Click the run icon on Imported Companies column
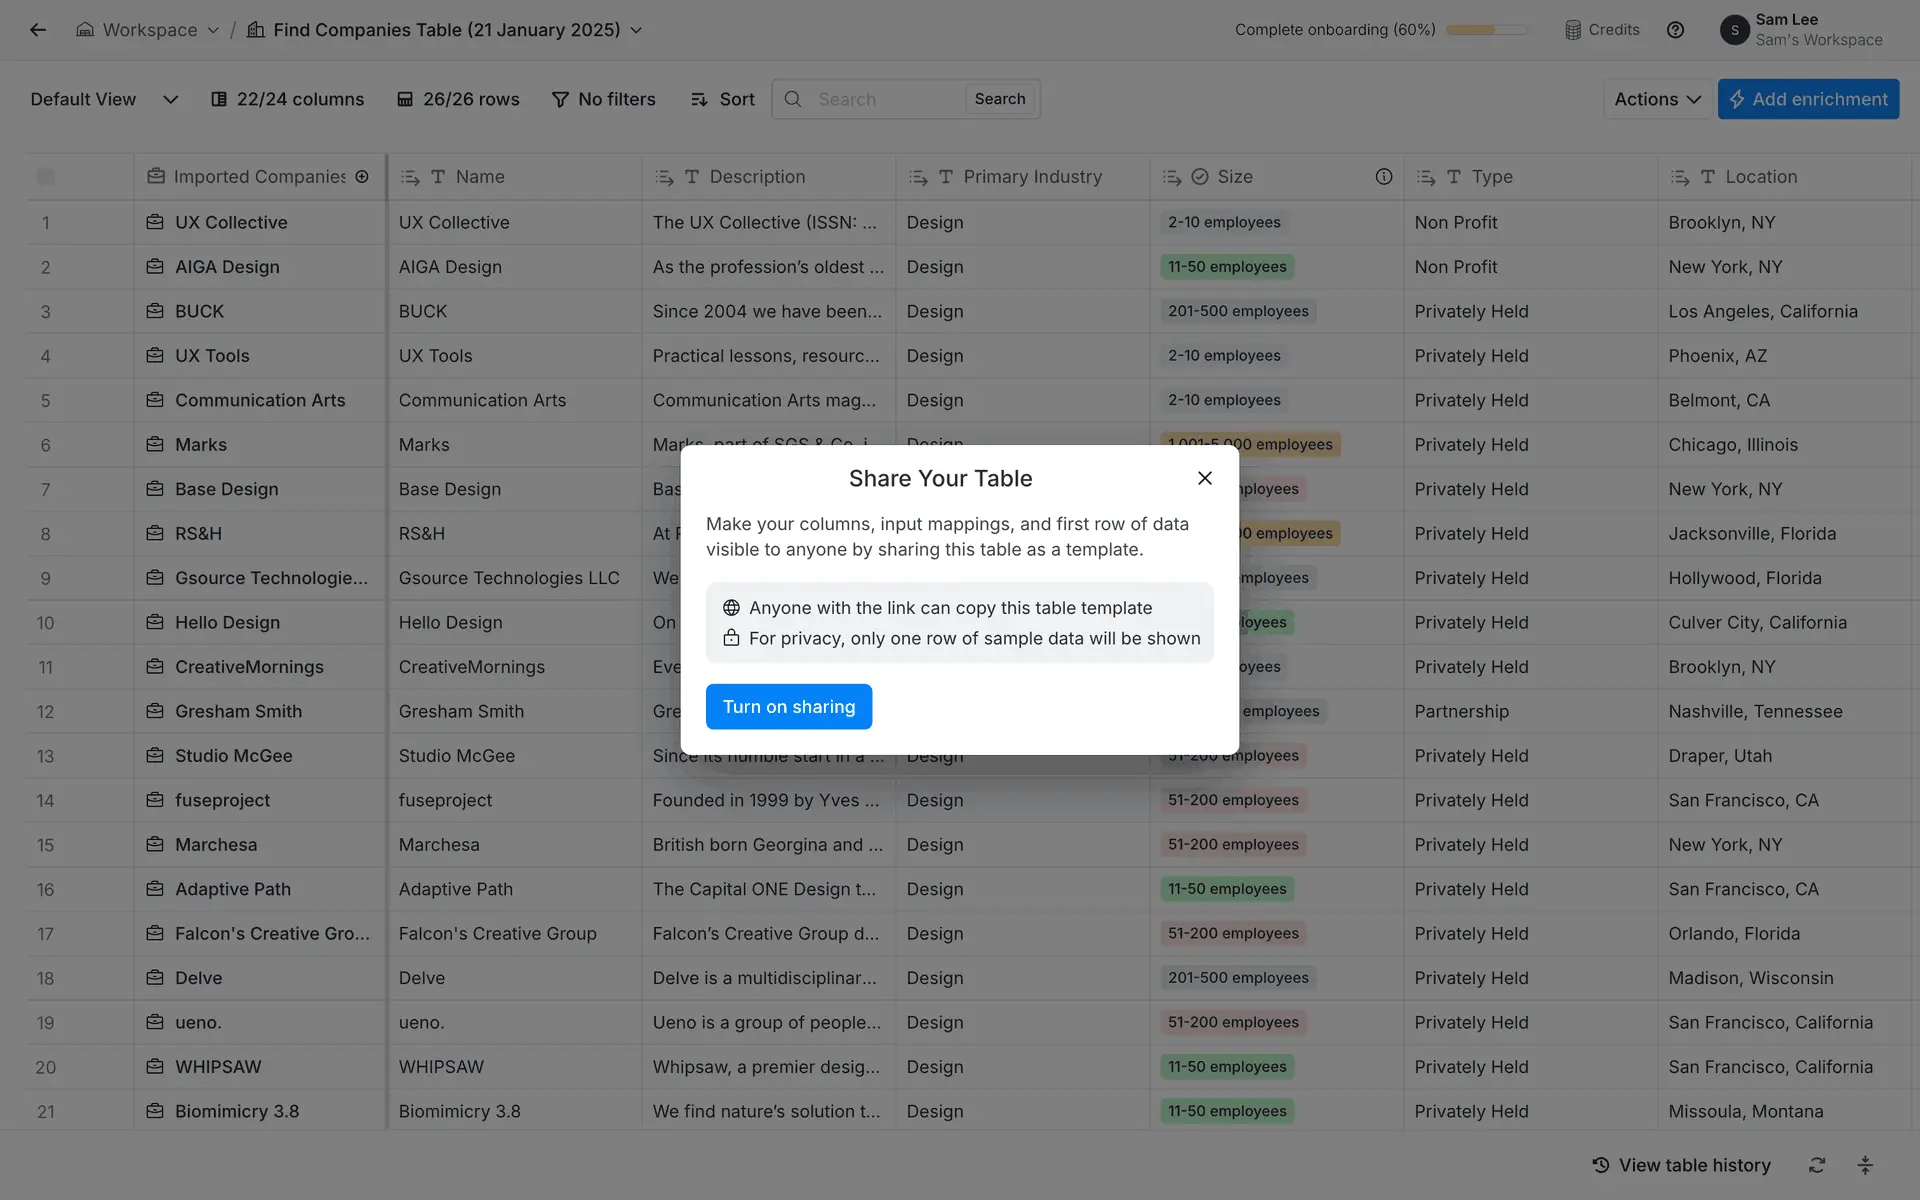This screenshot has height=1200, width=1920. click(x=362, y=177)
